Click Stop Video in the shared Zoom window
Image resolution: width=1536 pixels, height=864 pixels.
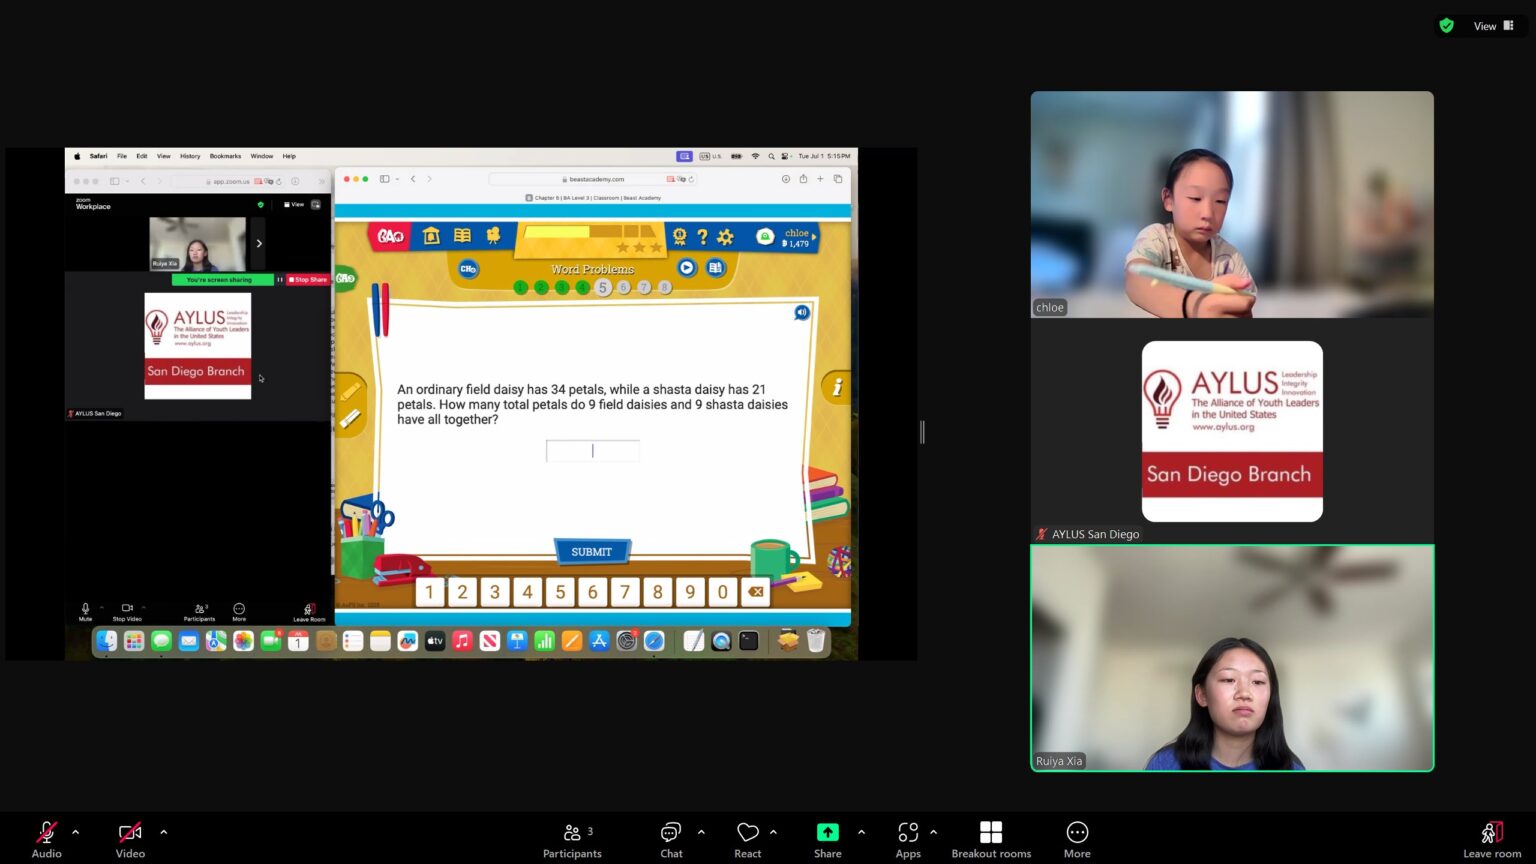pos(127,611)
